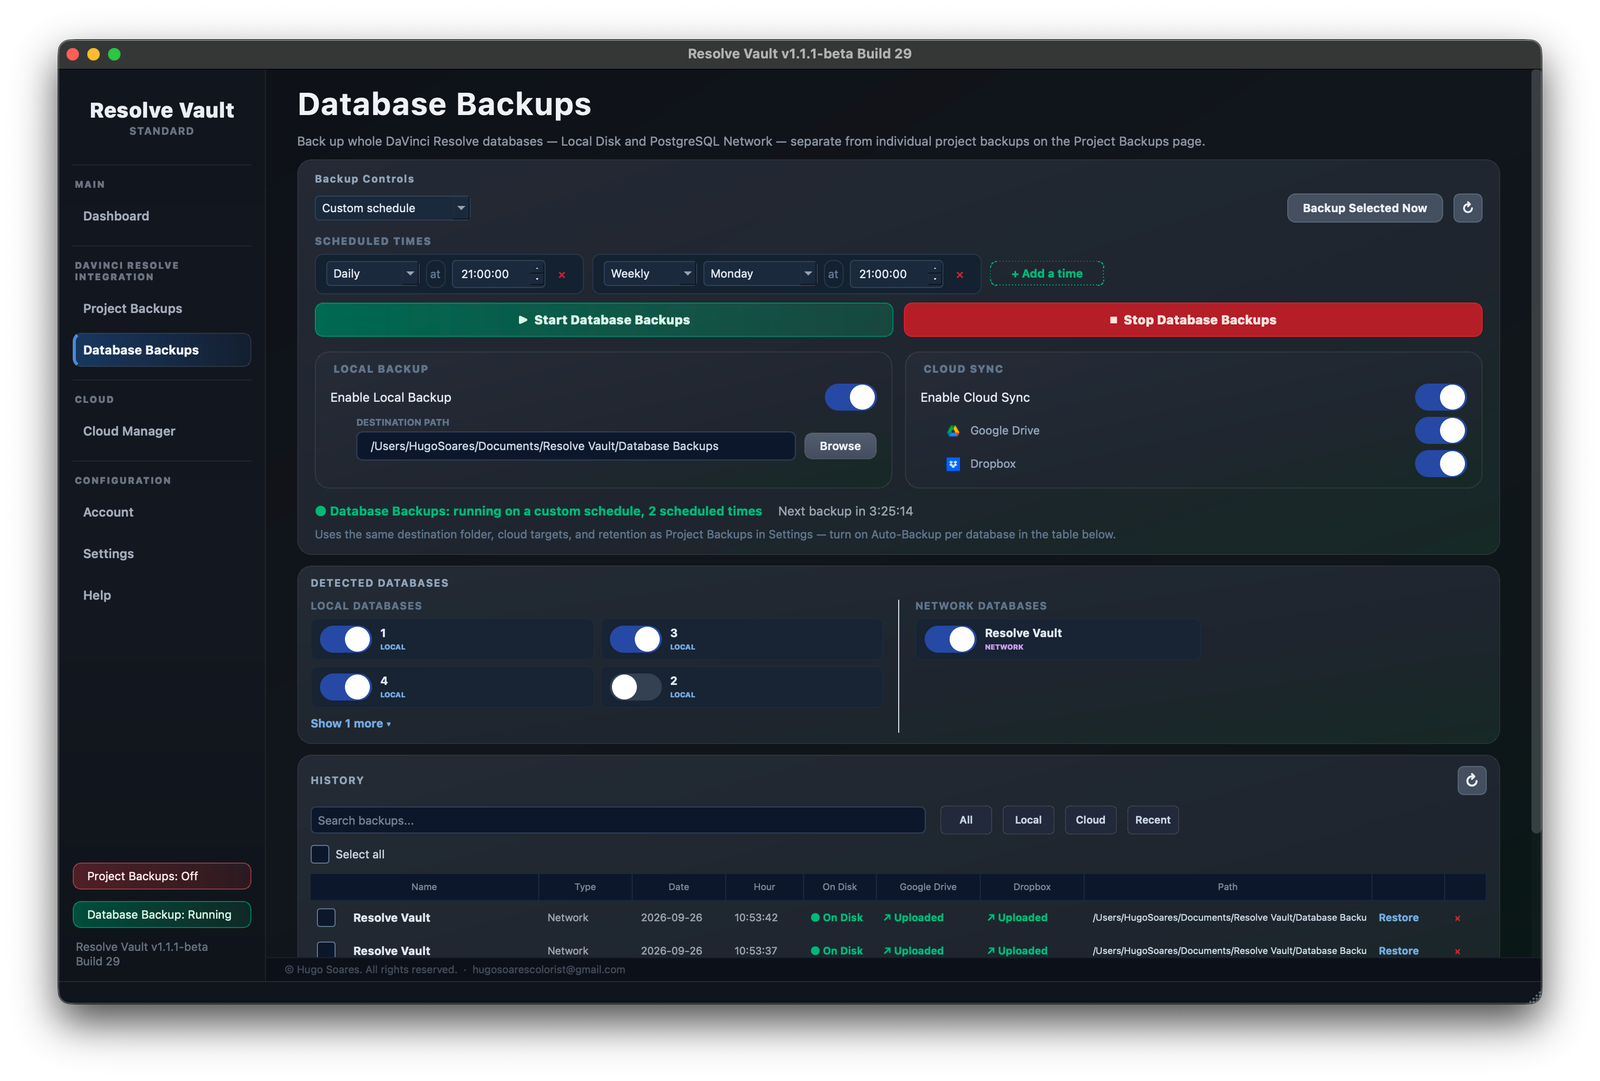1600x1081 pixels.
Task: Select Database Backups in the sidebar
Action: pos(162,350)
